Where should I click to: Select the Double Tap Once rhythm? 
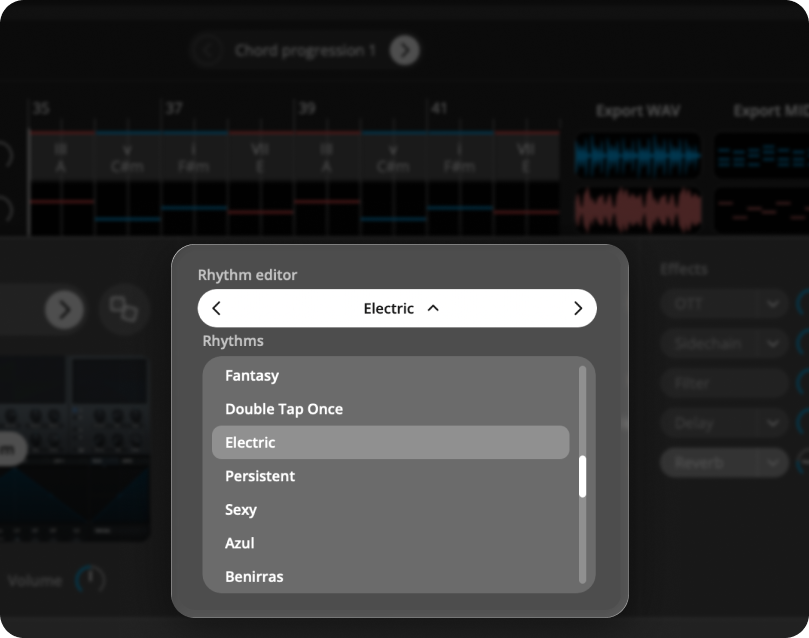coord(391,409)
